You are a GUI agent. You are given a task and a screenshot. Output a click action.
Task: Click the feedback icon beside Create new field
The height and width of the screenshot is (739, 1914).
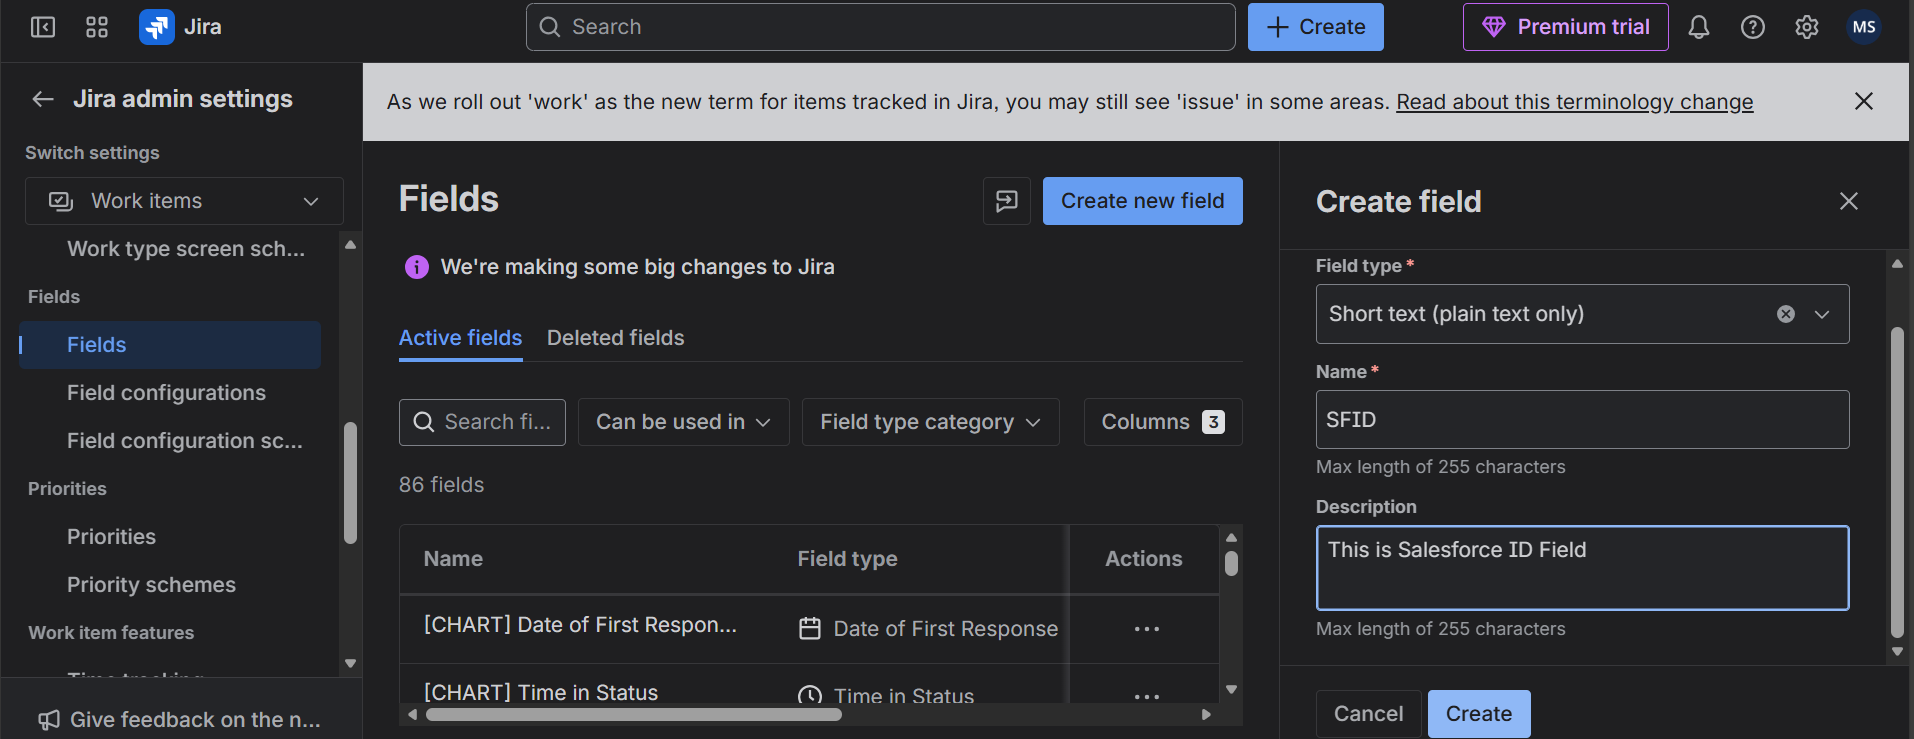1007,201
